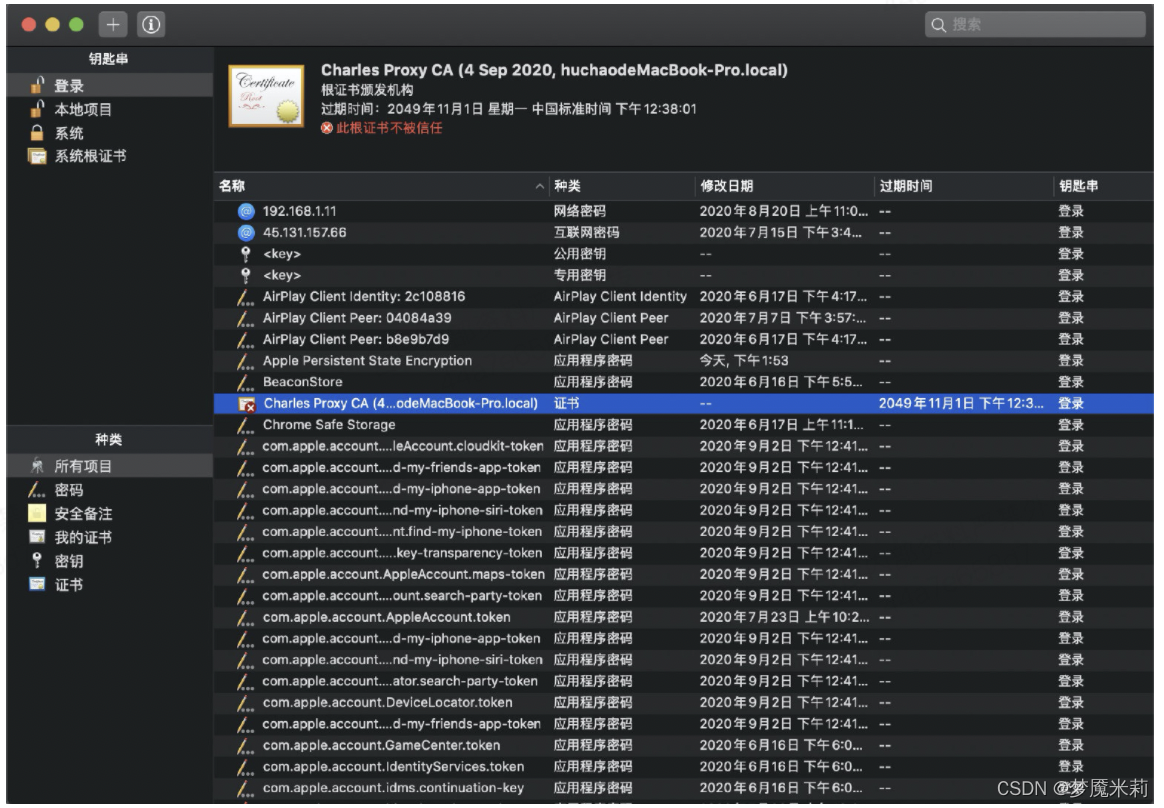
Task: Click the large Certificate Root thumbnail
Action: click(266, 96)
